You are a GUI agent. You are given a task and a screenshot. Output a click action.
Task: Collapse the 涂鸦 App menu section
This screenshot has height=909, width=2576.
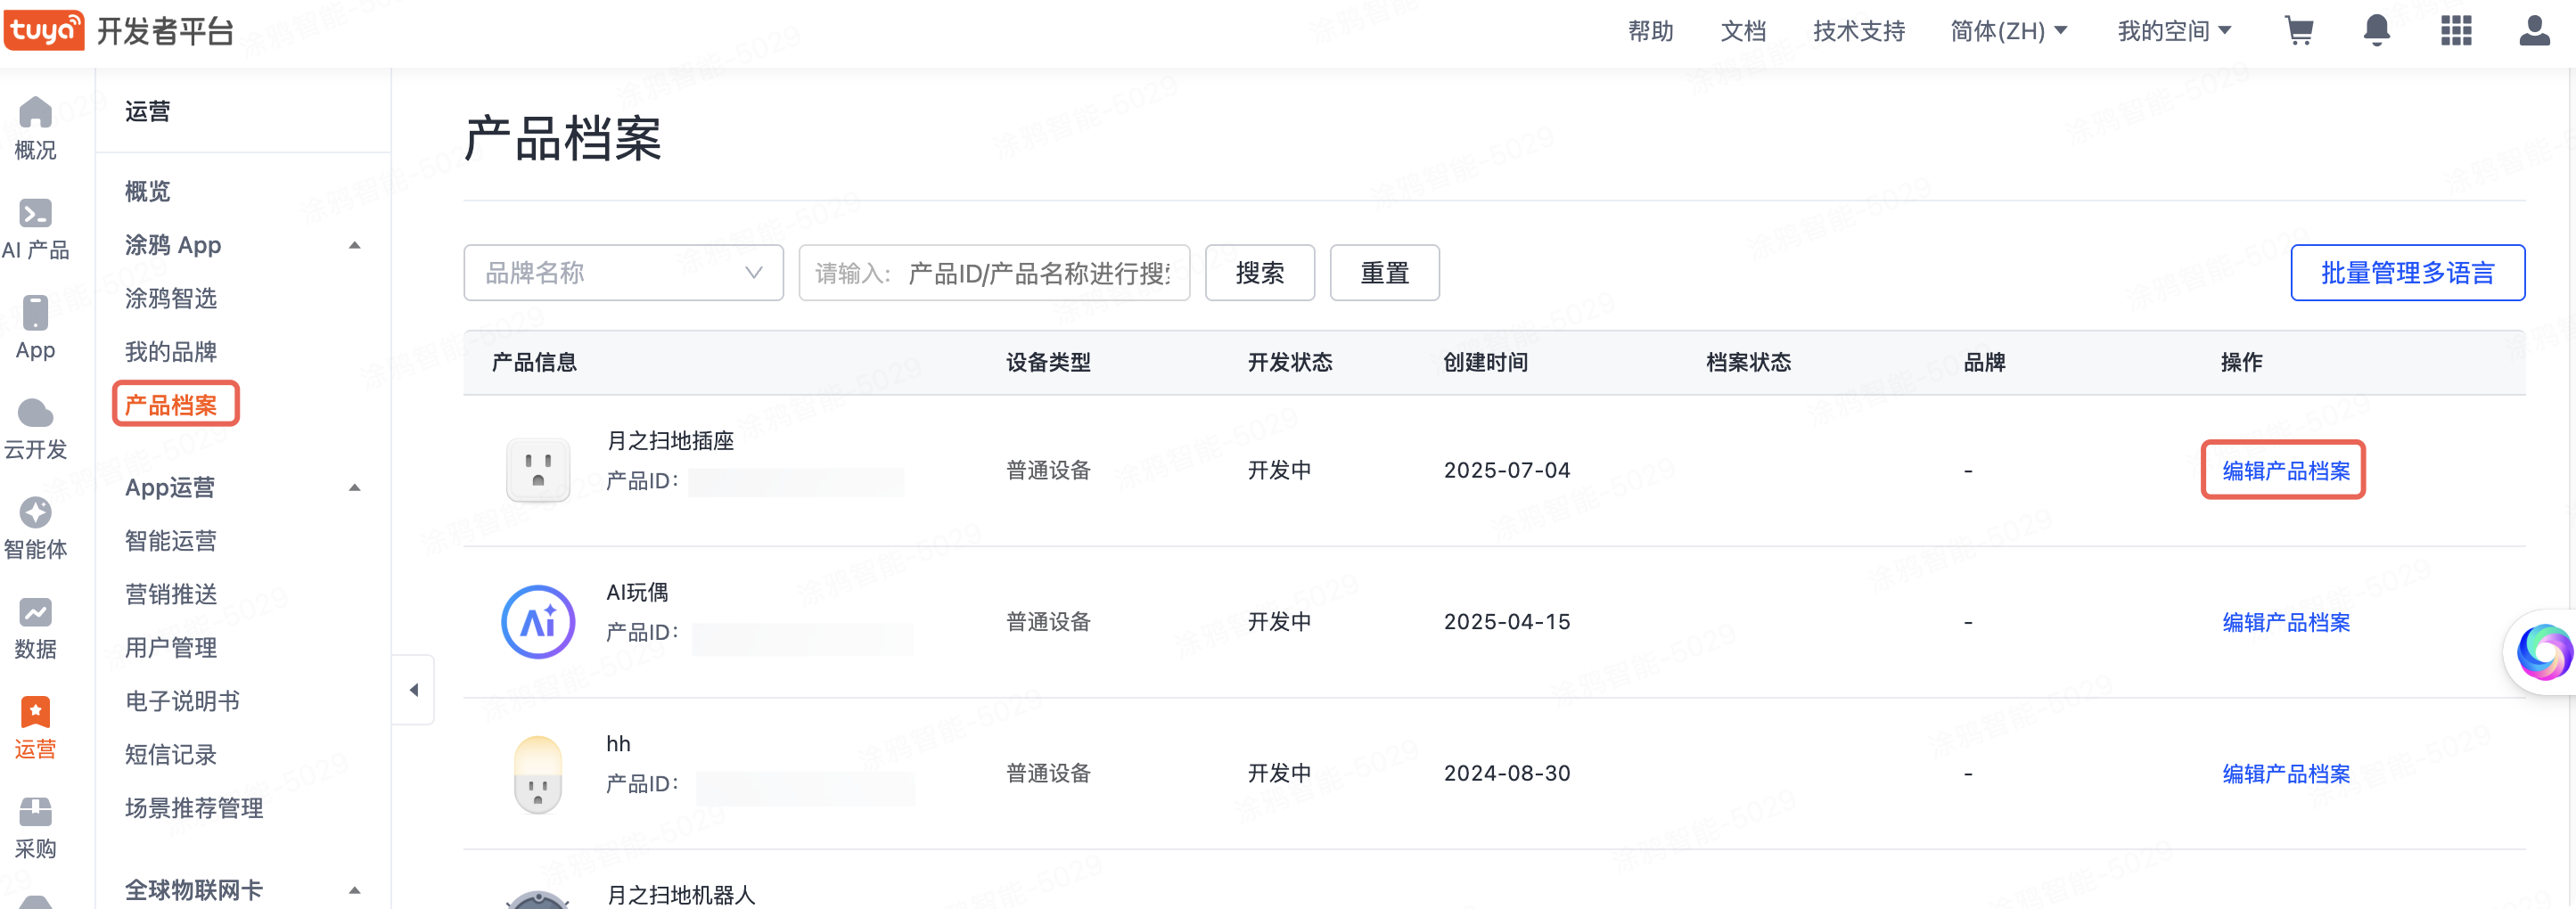[x=354, y=245]
